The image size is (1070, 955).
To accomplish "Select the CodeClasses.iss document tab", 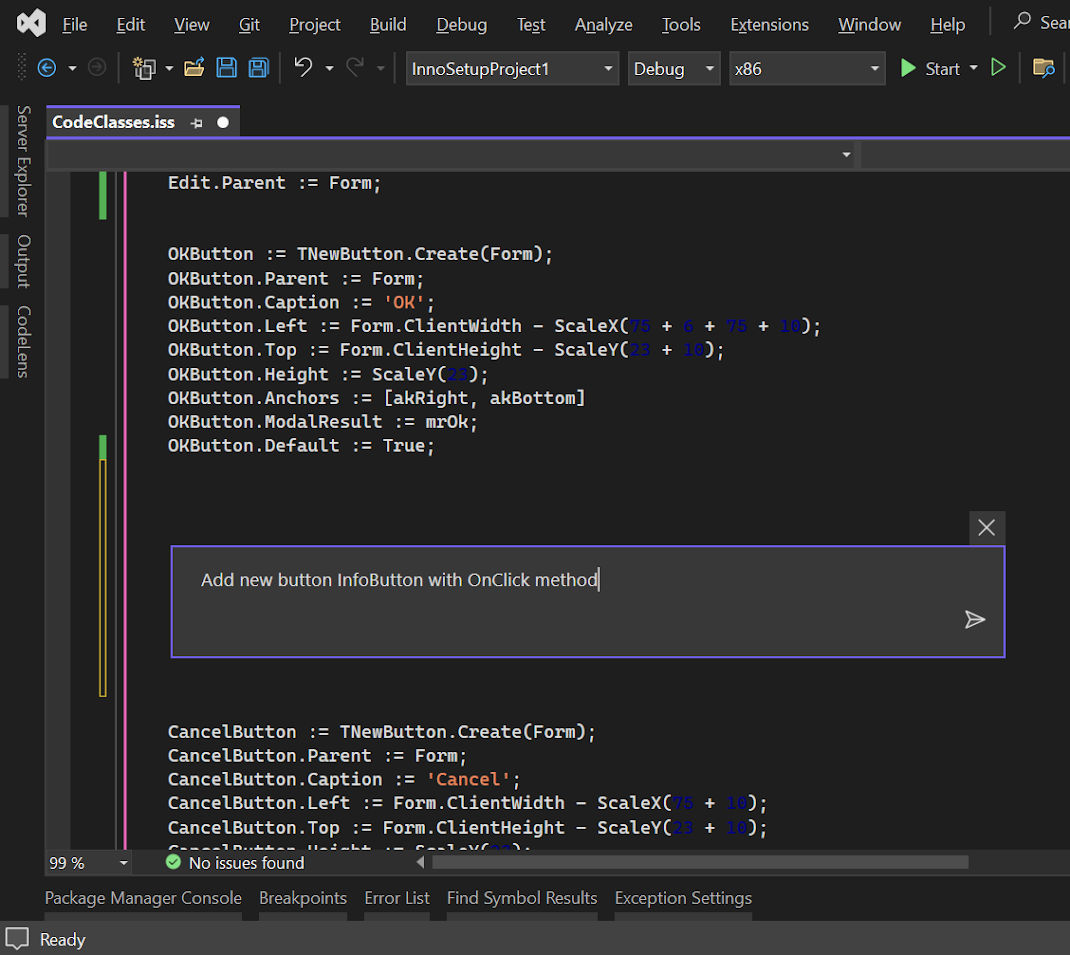I will tap(113, 122).
